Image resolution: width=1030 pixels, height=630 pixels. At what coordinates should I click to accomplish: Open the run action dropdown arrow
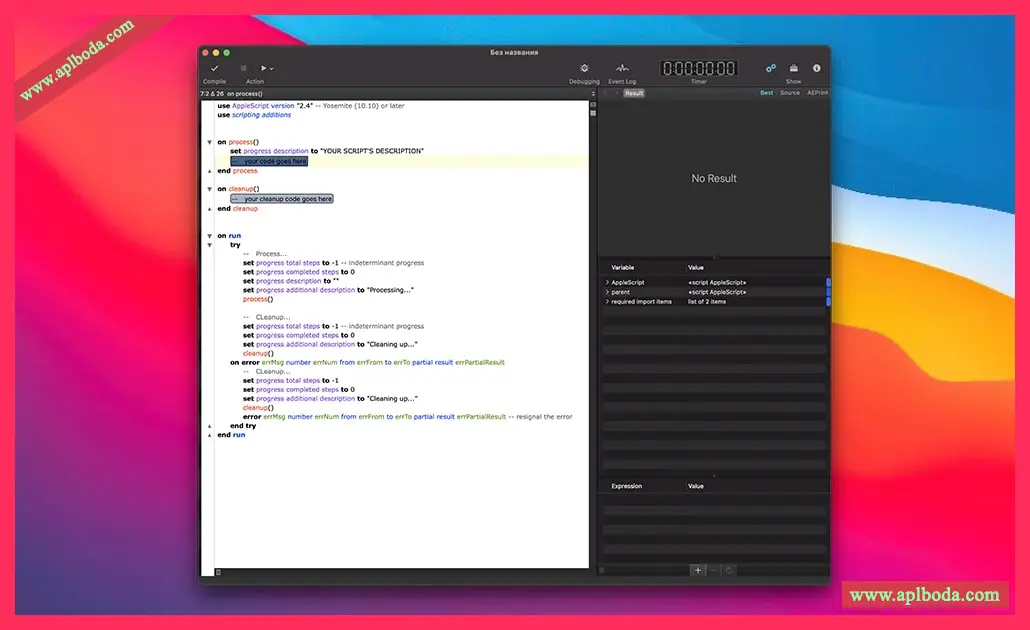coord(271,69)
